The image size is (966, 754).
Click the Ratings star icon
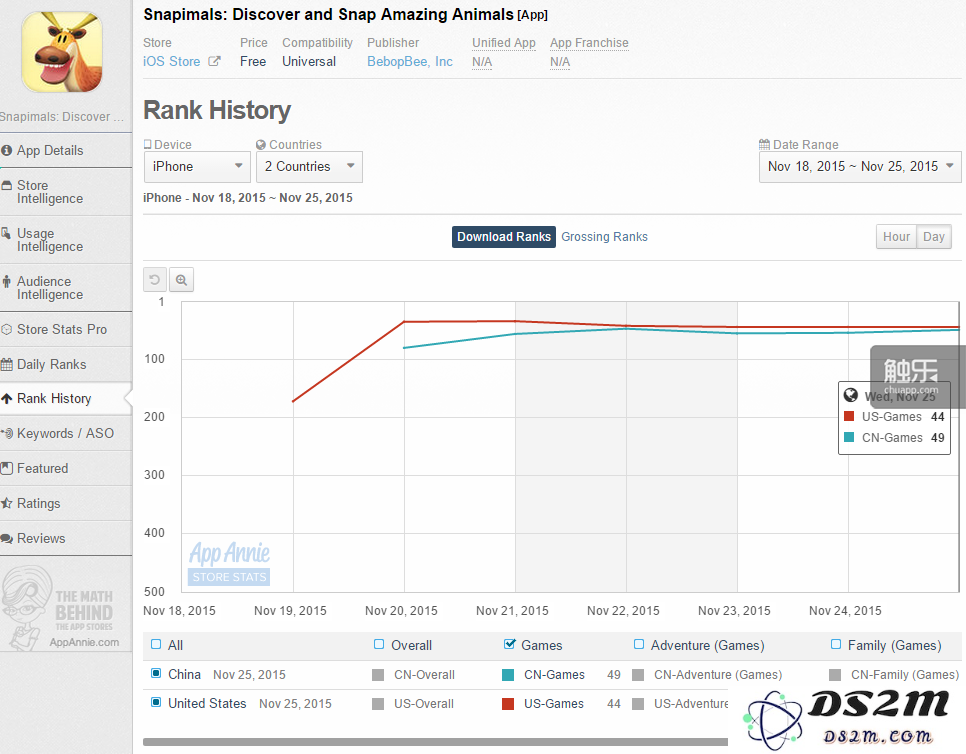coord(7,503)
